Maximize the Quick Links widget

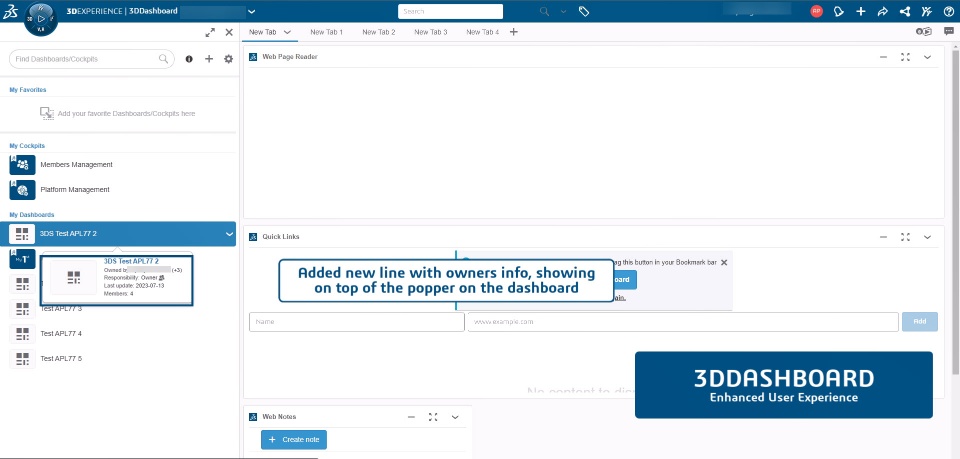[905, 237]
